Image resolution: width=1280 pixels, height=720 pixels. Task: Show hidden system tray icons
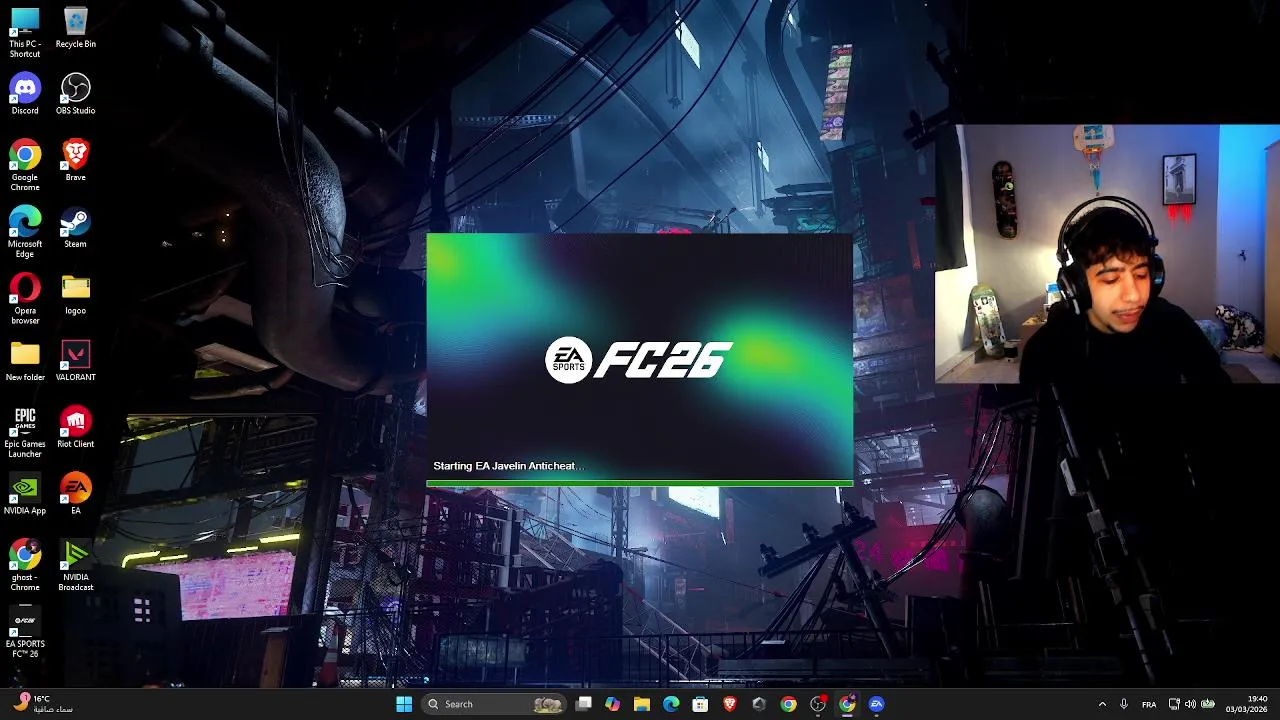[x=1102, y=704]
